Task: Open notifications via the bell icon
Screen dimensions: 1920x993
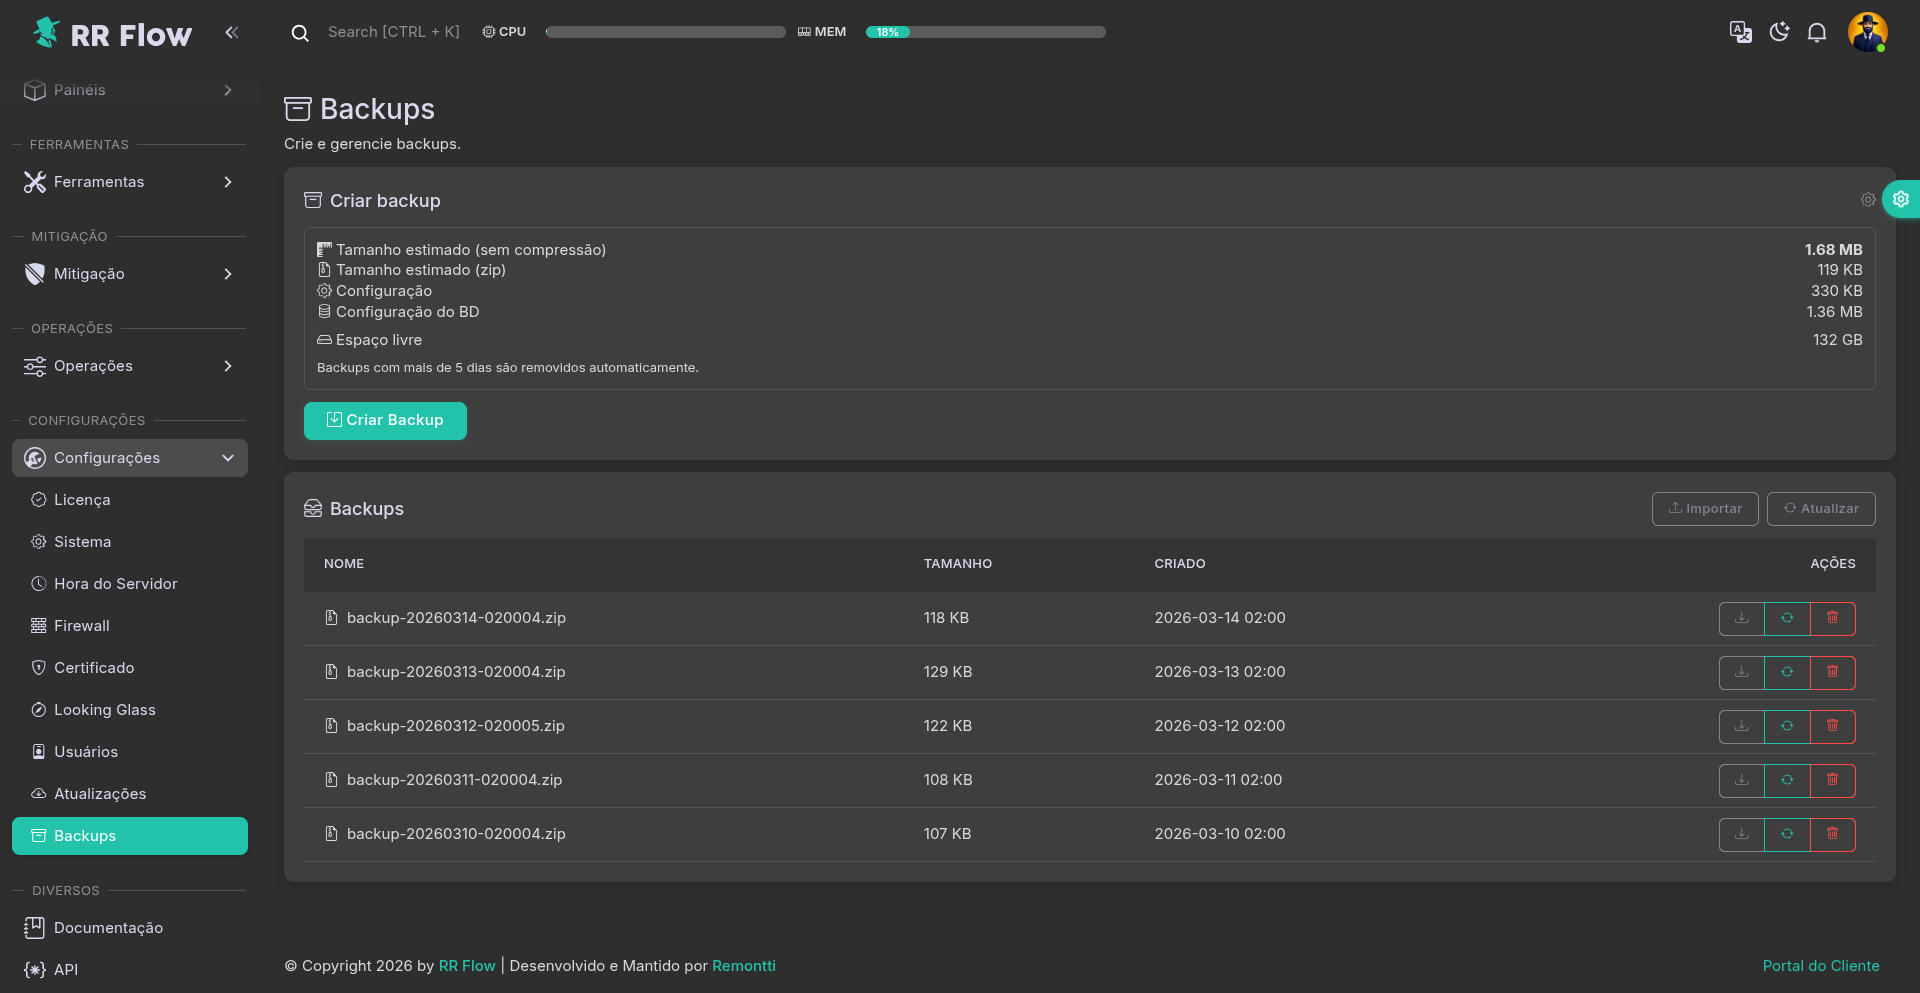Action: click(1817, 32)
